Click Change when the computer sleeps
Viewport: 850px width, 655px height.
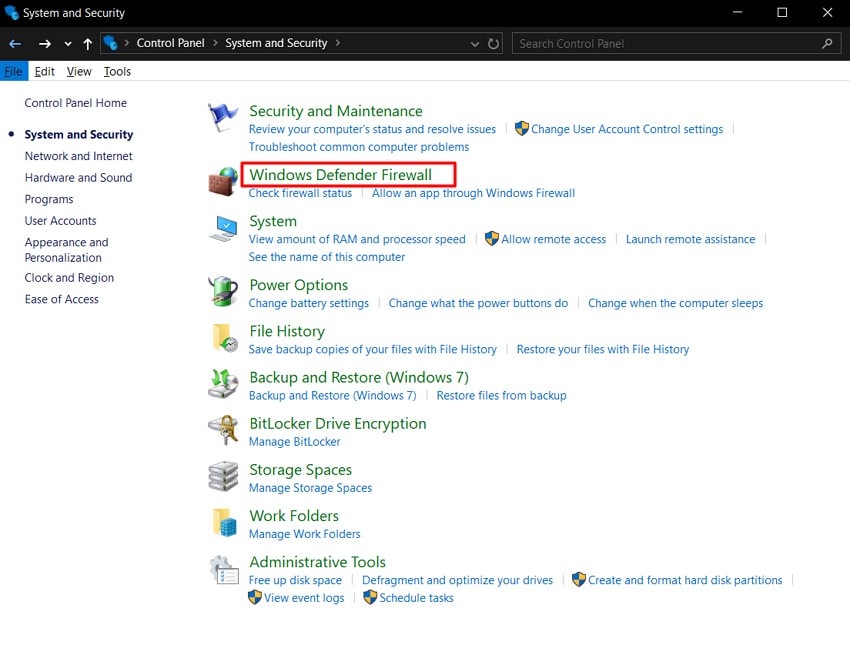pyautogui.click(x=675, y=303)
